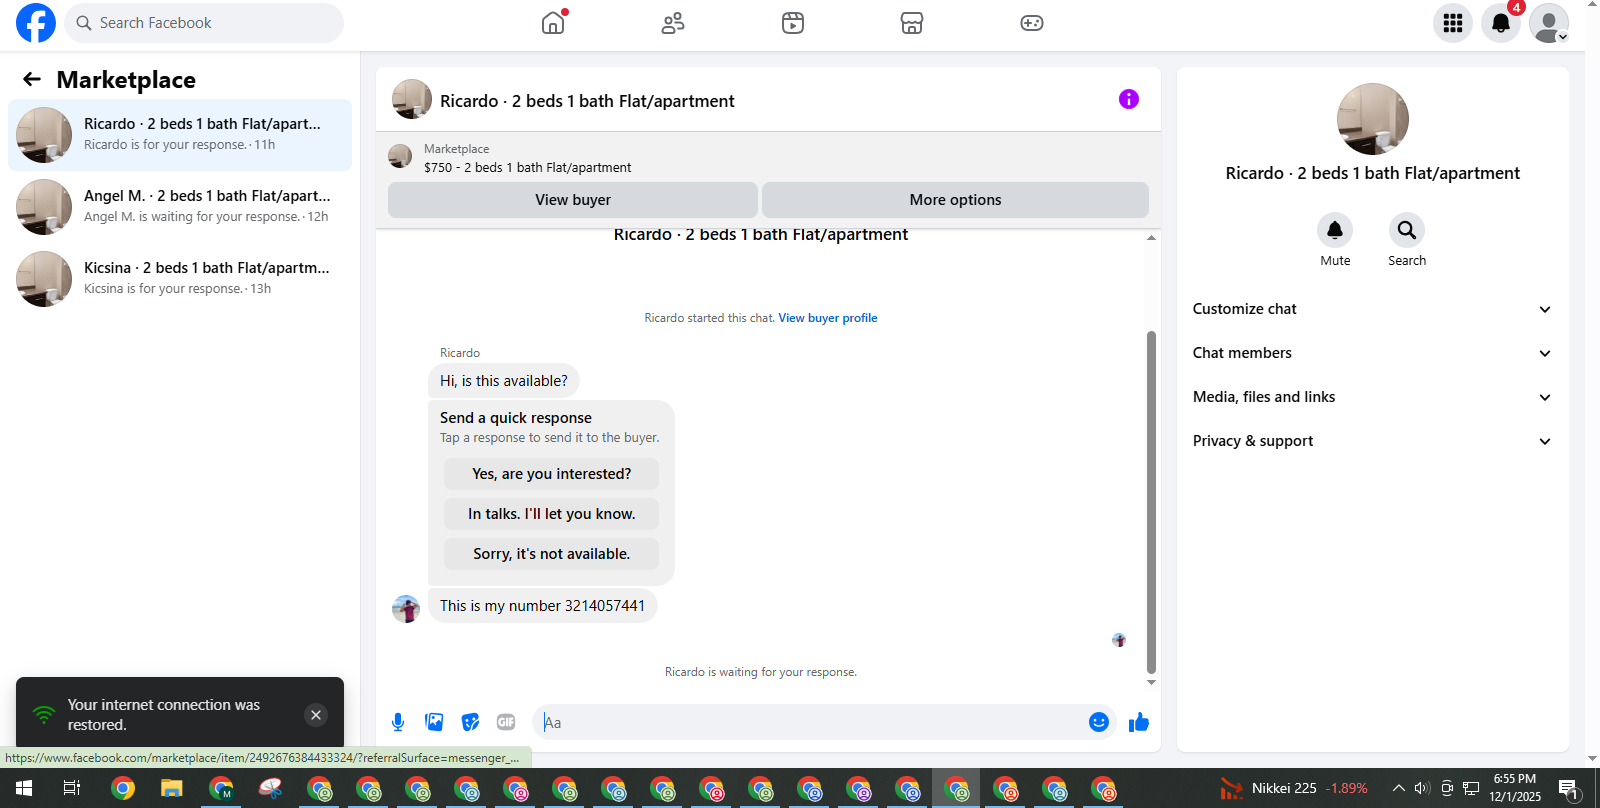The height and width of the screenshot is (808, 1600).
Task: Click the message "This is my number 3214057441"
Action: pyautogui.click(x=543, y=606)
